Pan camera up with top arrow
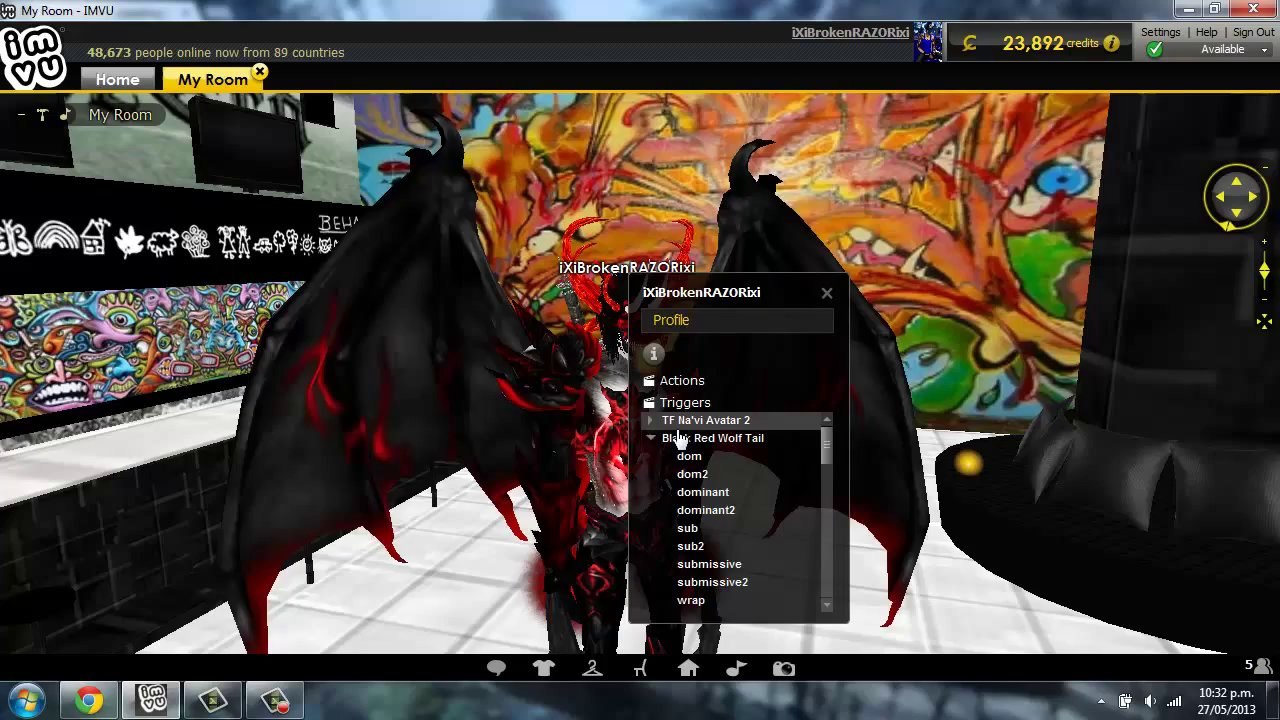Screen dimensions: 1280x720 point(1236,181)
